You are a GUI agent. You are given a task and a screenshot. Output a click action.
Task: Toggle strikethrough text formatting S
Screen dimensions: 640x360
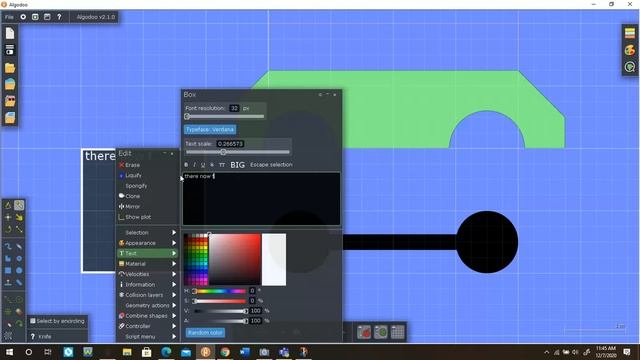tap(212, 165)
